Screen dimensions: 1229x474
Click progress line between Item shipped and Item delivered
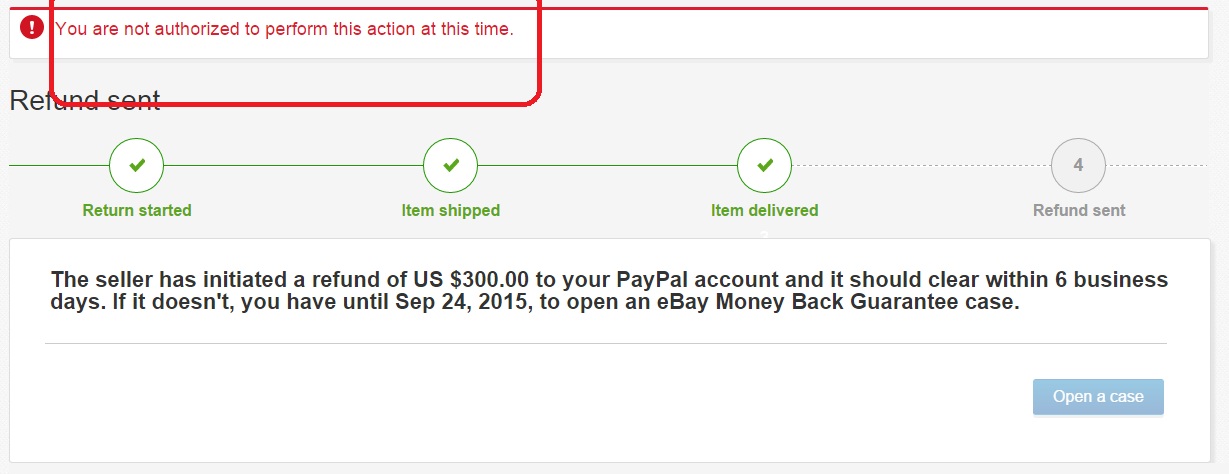(x=608, y=165)
